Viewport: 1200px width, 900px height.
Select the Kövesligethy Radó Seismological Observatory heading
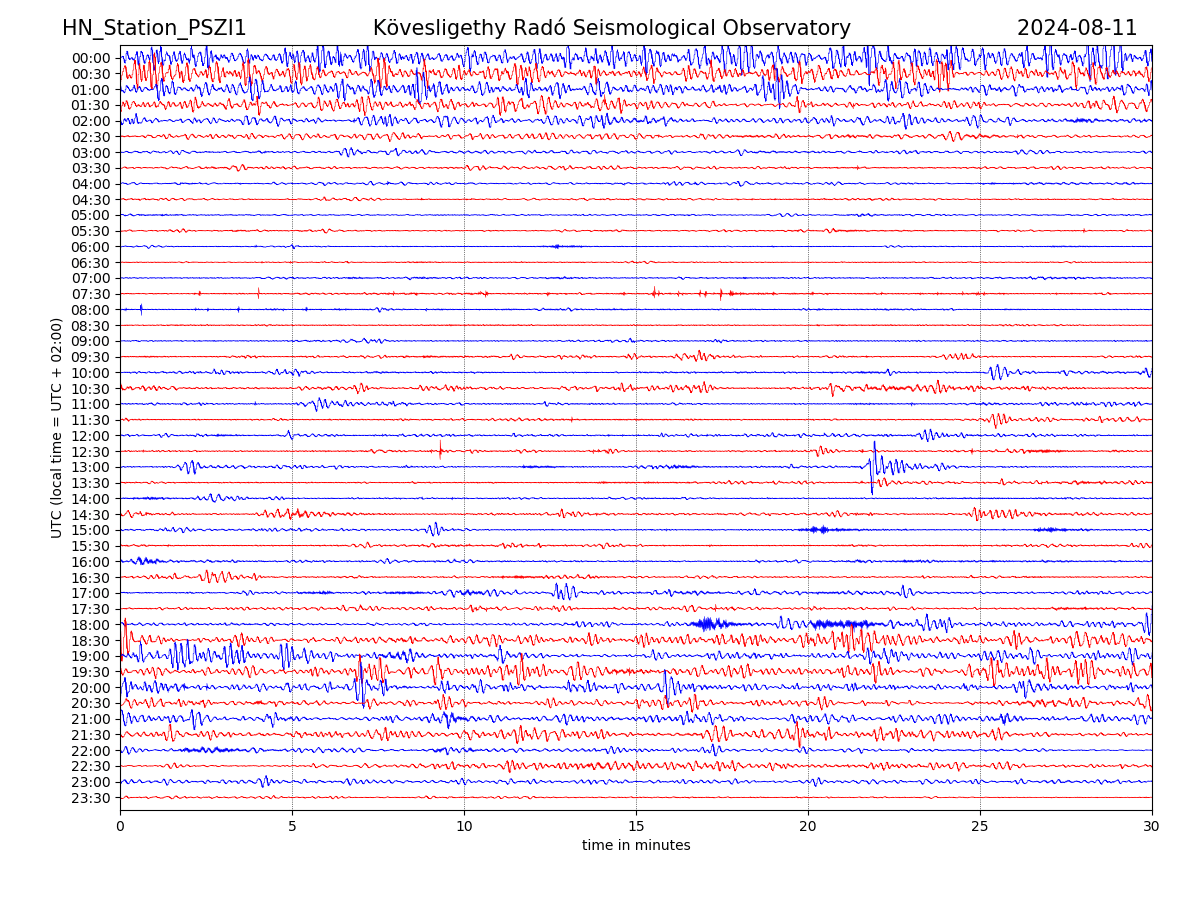coord(611,29)
